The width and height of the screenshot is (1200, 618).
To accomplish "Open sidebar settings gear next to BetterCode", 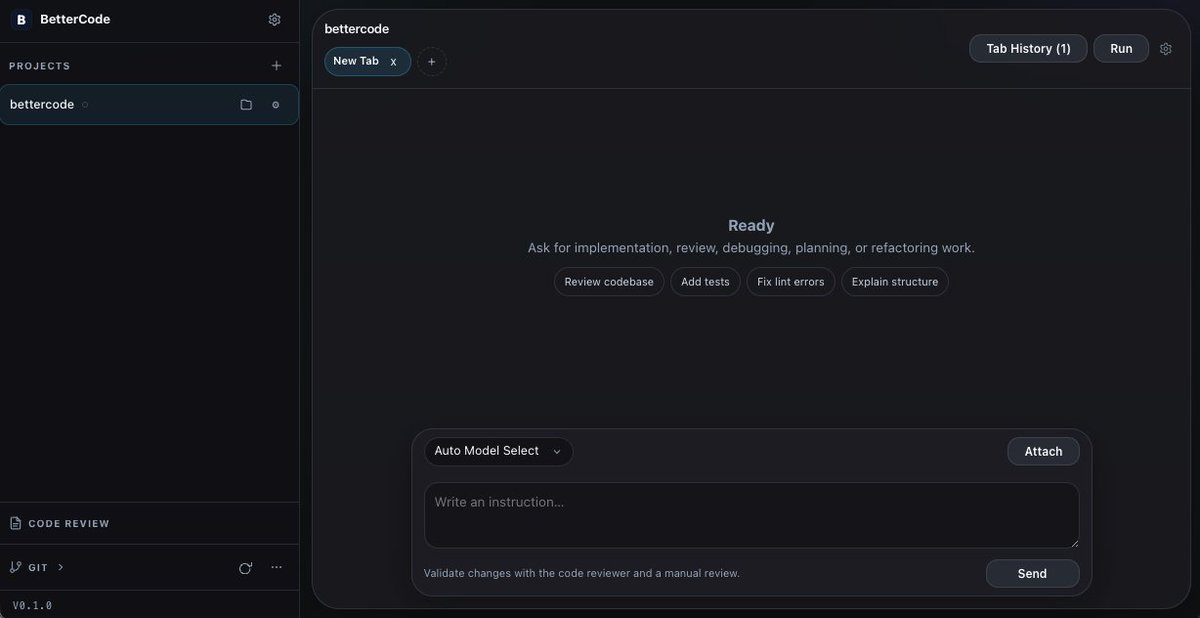I will (275, 19).
